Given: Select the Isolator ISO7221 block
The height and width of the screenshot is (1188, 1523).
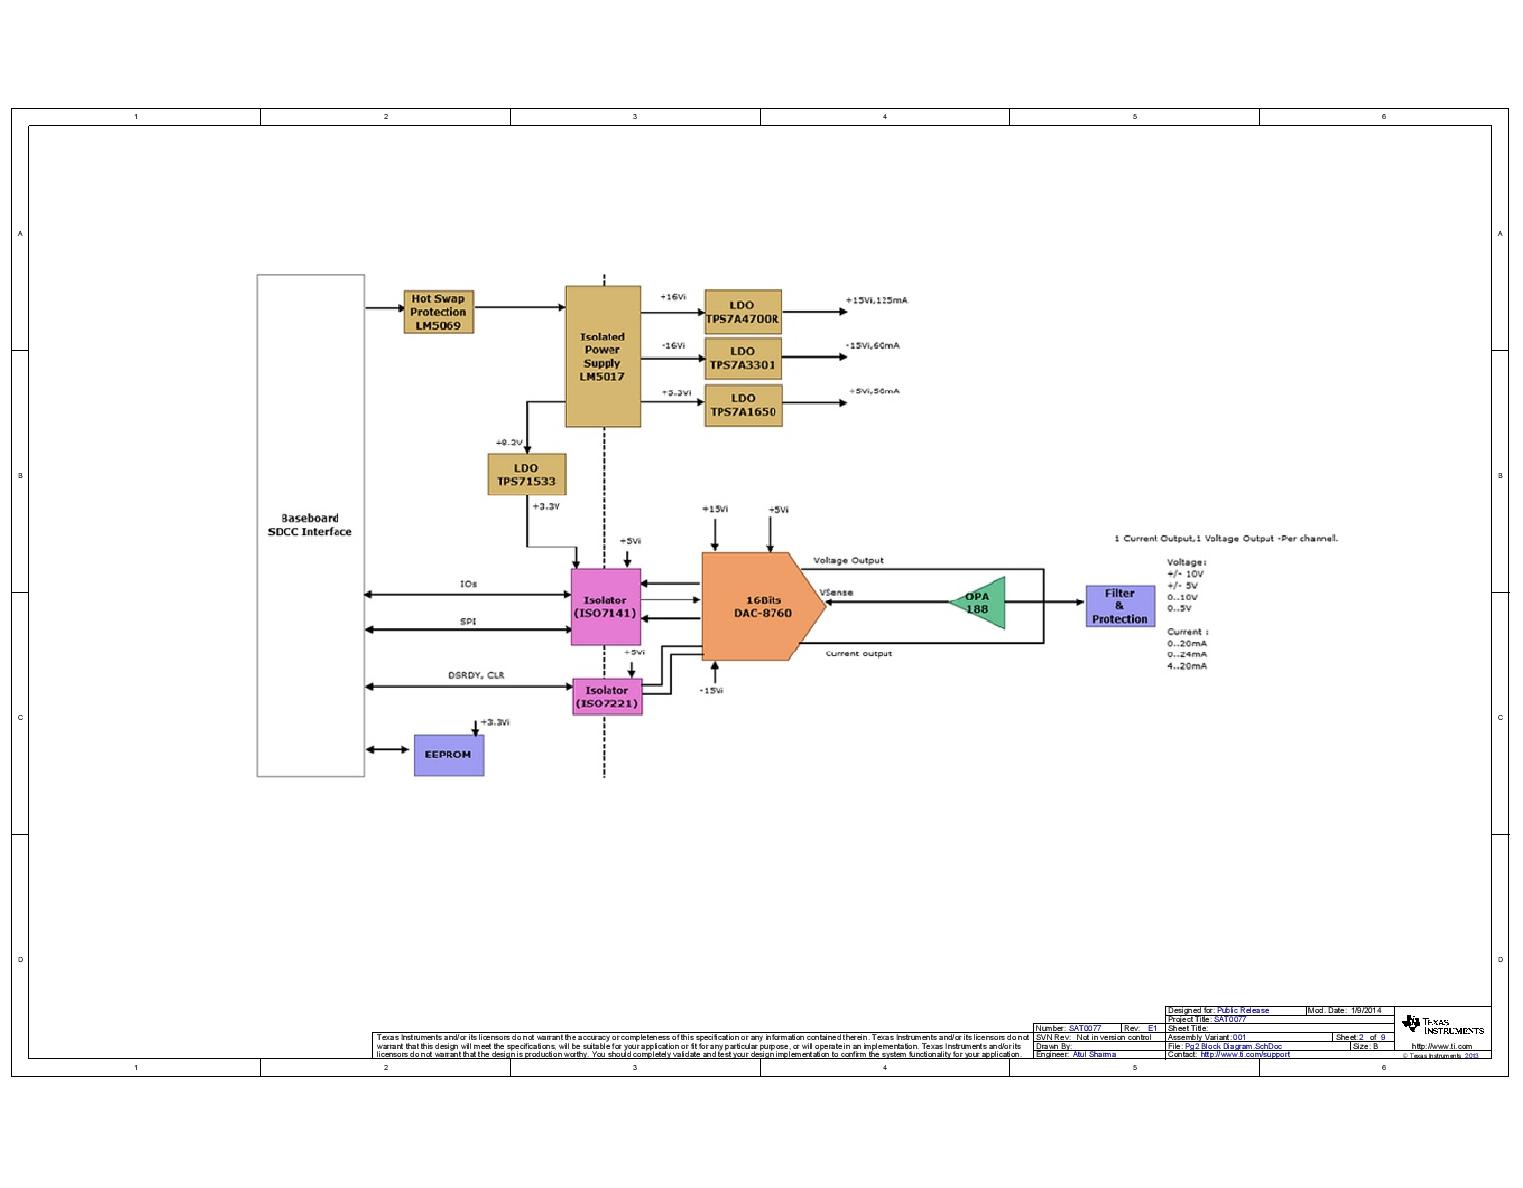Looking at the screenshot, I should coord(607,697).
